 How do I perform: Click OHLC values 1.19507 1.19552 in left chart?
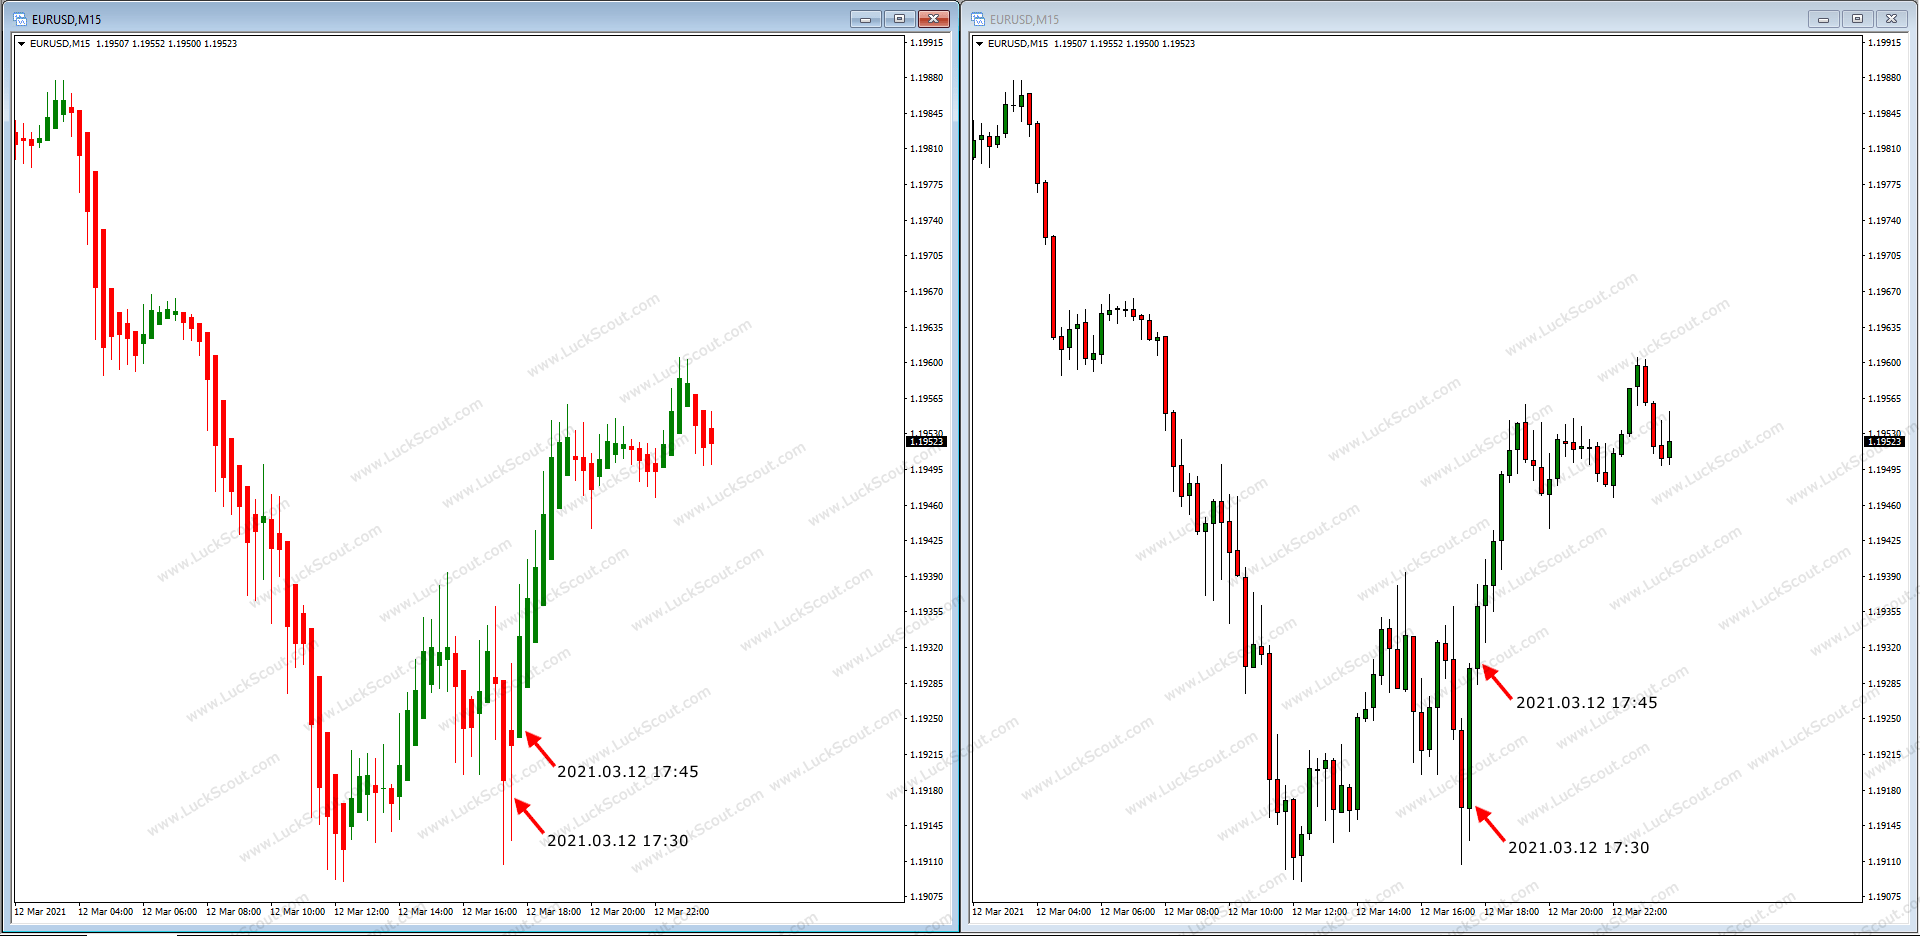pos(131,44)
